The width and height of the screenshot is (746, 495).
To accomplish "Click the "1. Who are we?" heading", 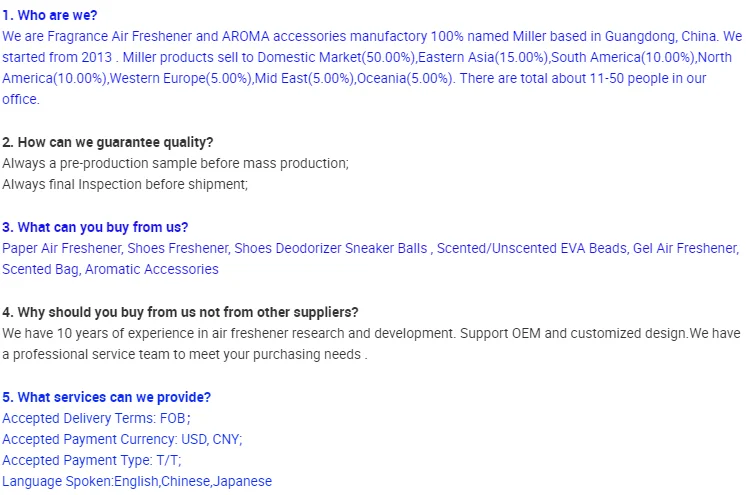I will [50, 15].
